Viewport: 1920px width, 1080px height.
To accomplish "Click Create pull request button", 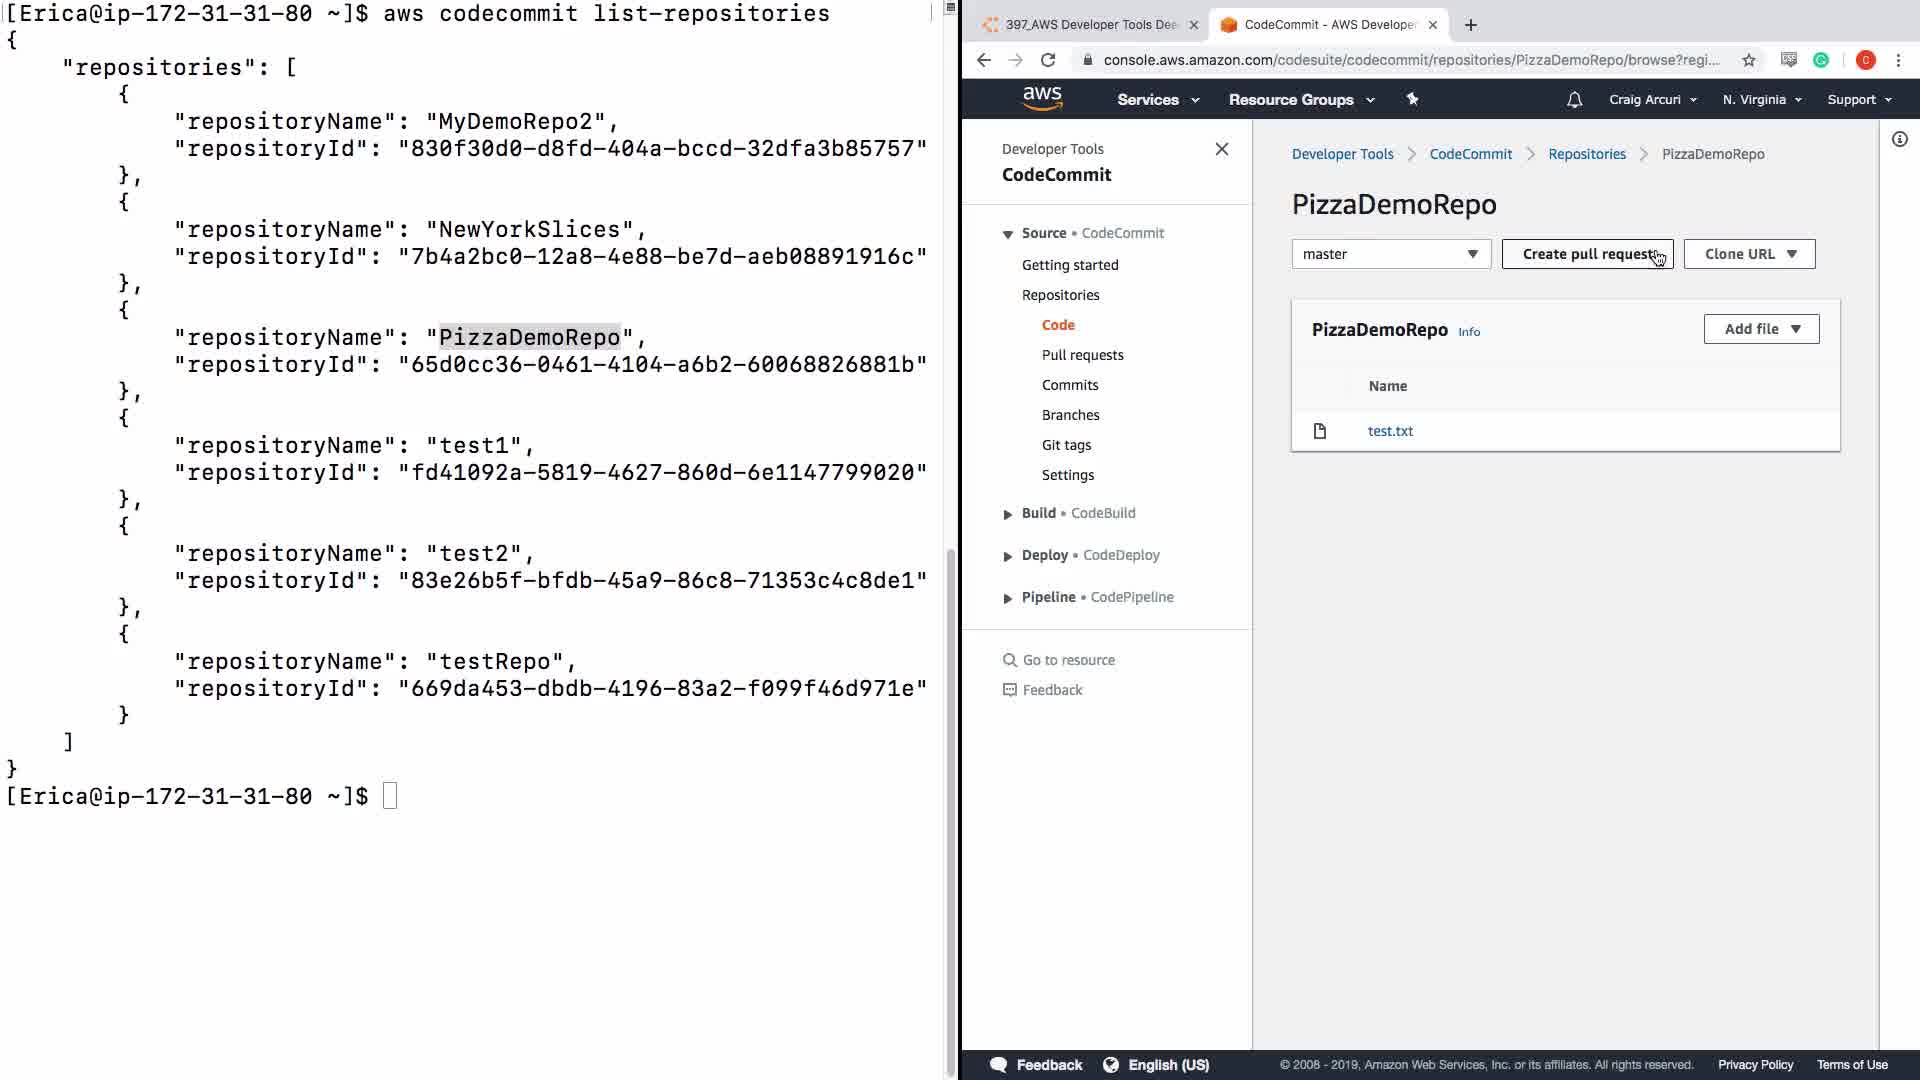I will pos(1586,254).
